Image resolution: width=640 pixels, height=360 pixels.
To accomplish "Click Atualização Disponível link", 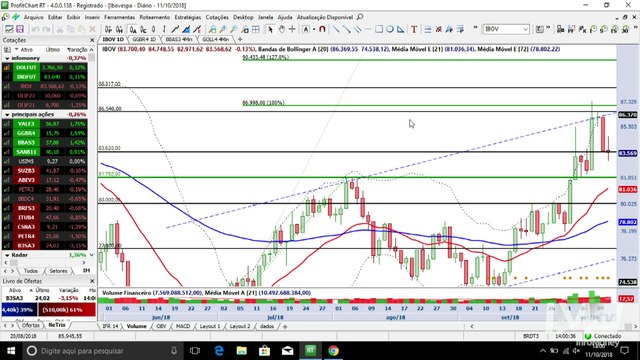I will (x=325, y=17).
